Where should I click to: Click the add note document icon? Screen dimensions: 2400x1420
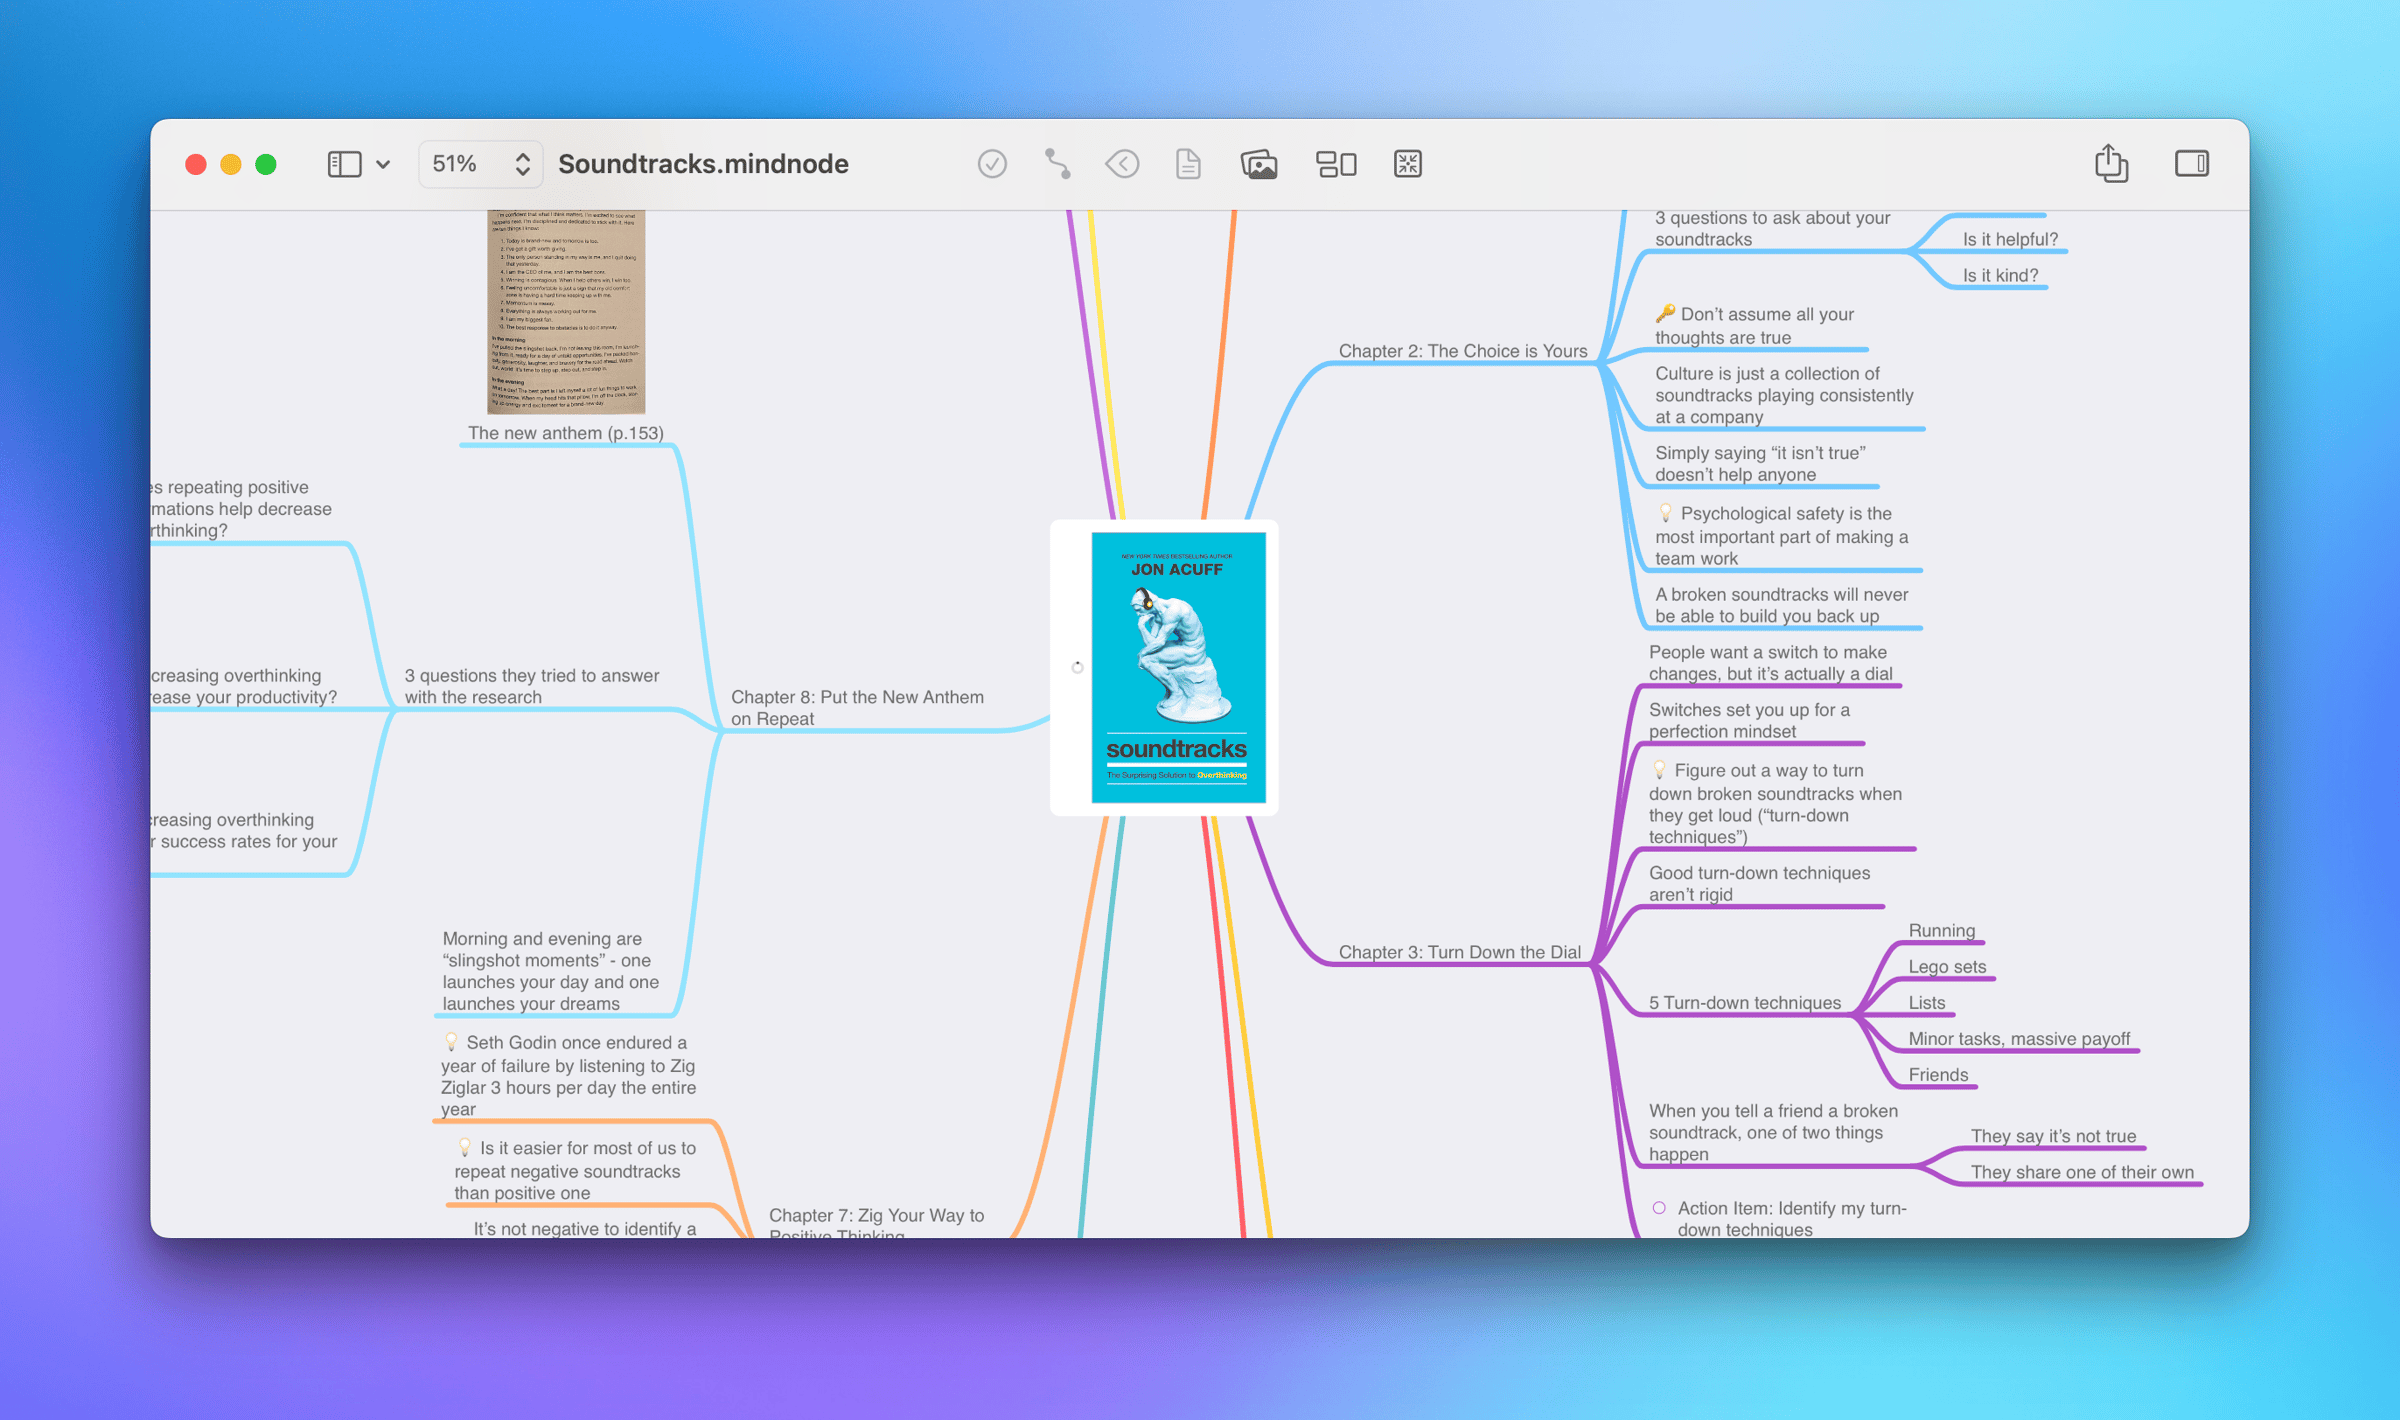point(1188,164)
